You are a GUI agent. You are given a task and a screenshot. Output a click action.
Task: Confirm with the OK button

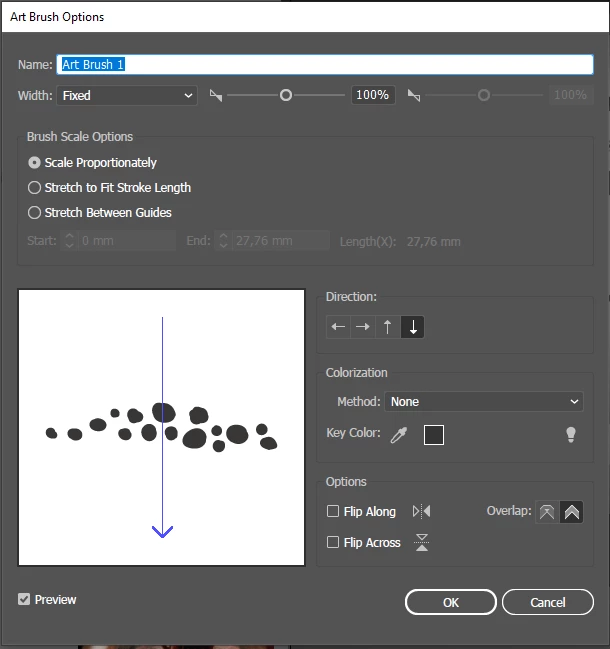451,602
